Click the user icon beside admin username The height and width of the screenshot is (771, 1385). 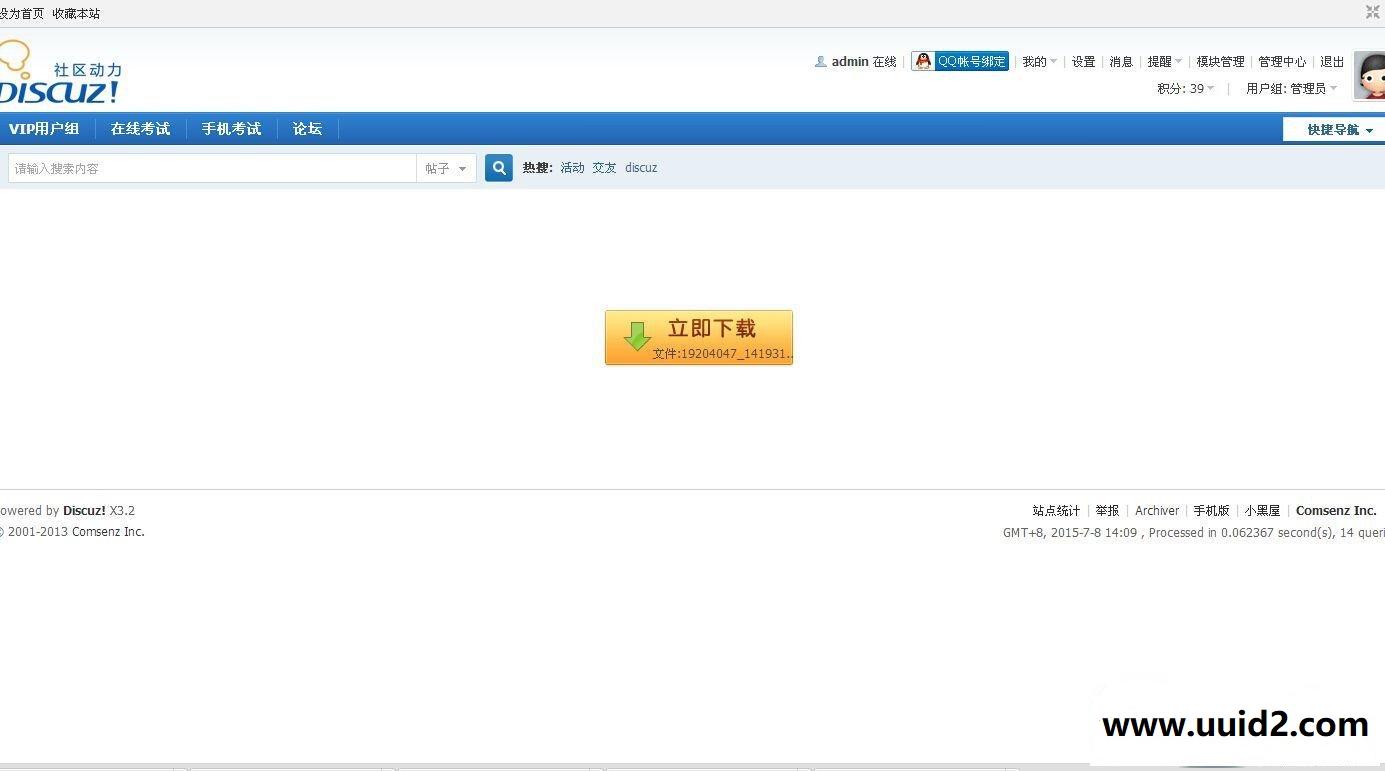(820, 61)
